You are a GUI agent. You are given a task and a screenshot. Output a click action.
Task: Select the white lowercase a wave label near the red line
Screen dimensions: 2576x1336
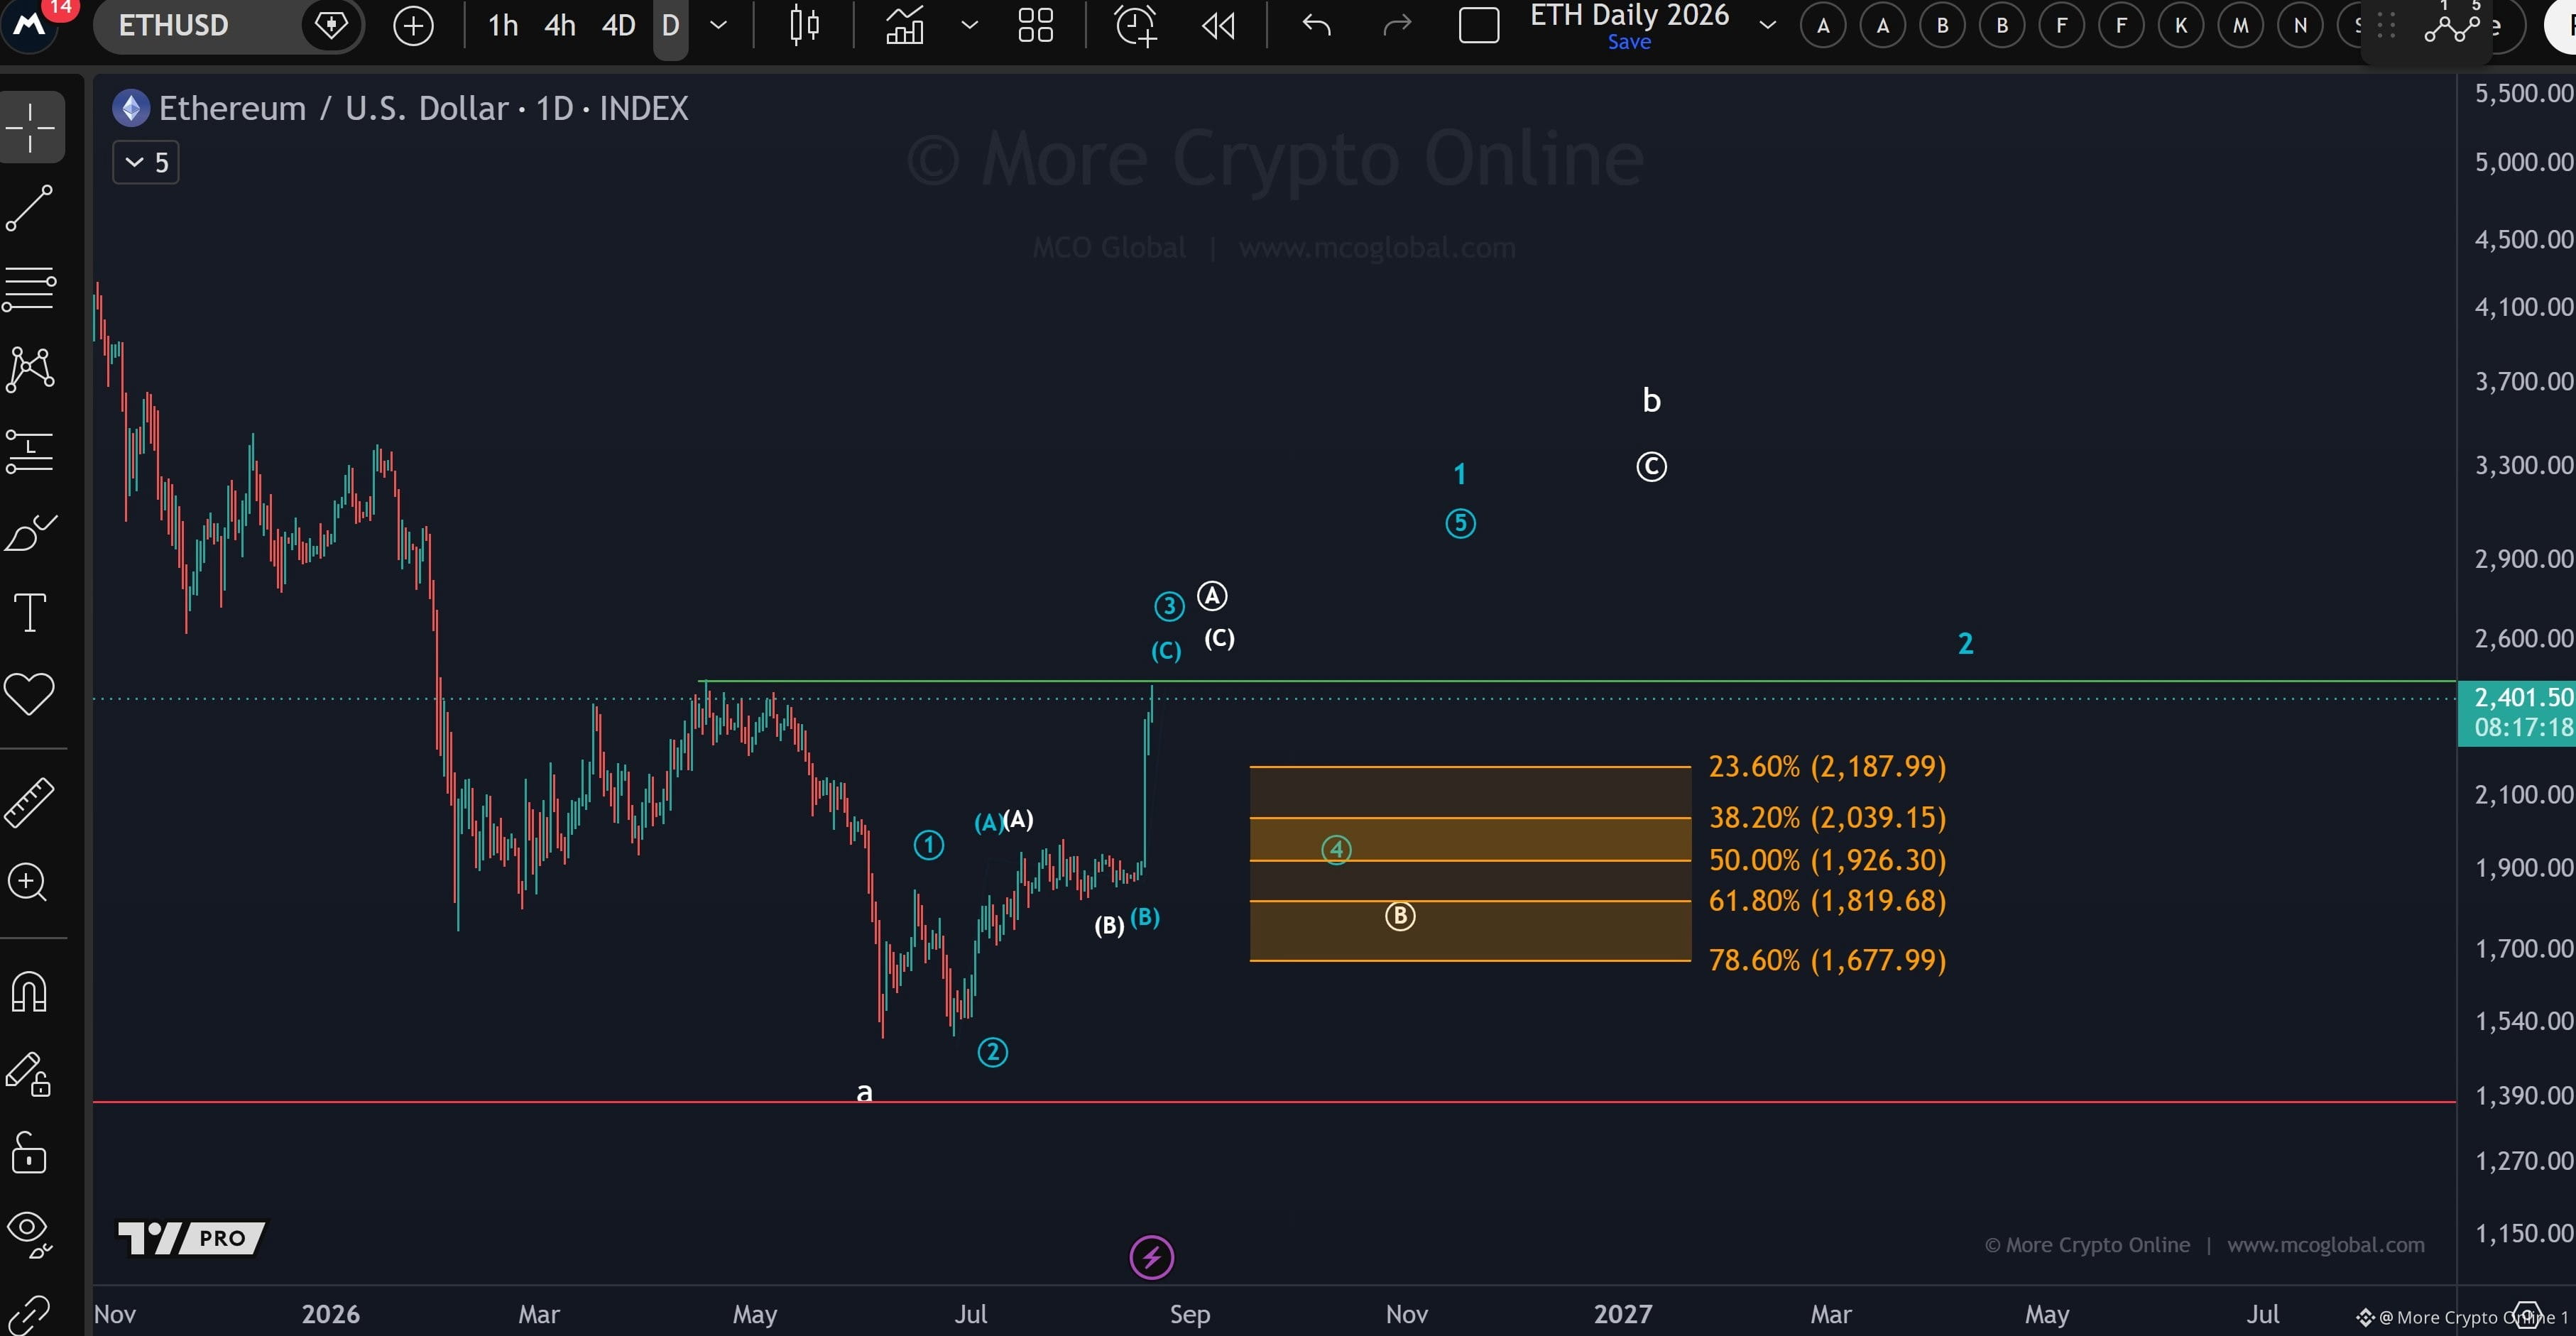point(865,1092)
